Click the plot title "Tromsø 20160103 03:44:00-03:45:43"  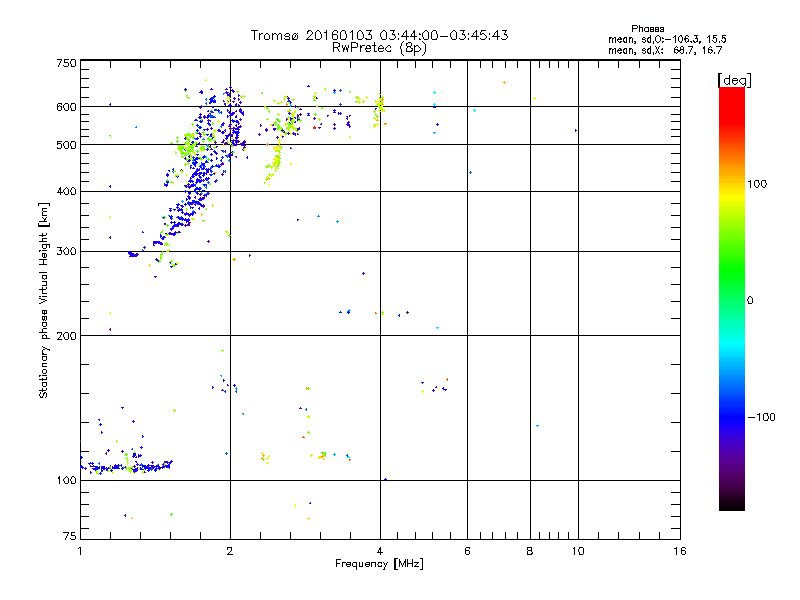point(379,35)
